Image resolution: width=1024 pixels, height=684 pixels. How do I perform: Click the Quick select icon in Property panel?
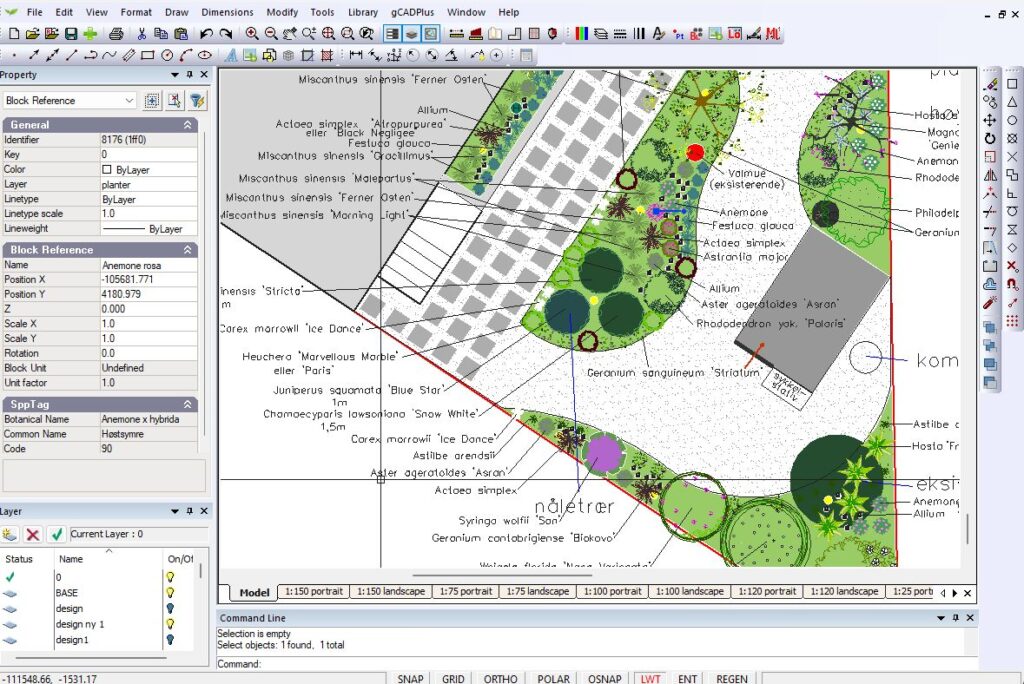coord(174,101)
